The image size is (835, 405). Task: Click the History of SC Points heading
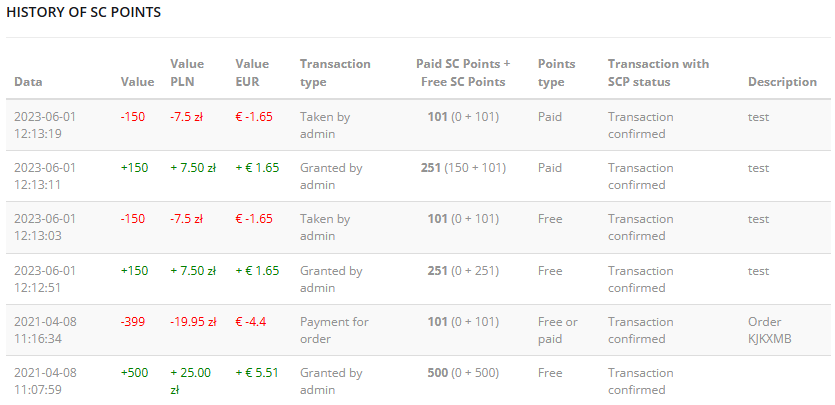tap(84, 13)
